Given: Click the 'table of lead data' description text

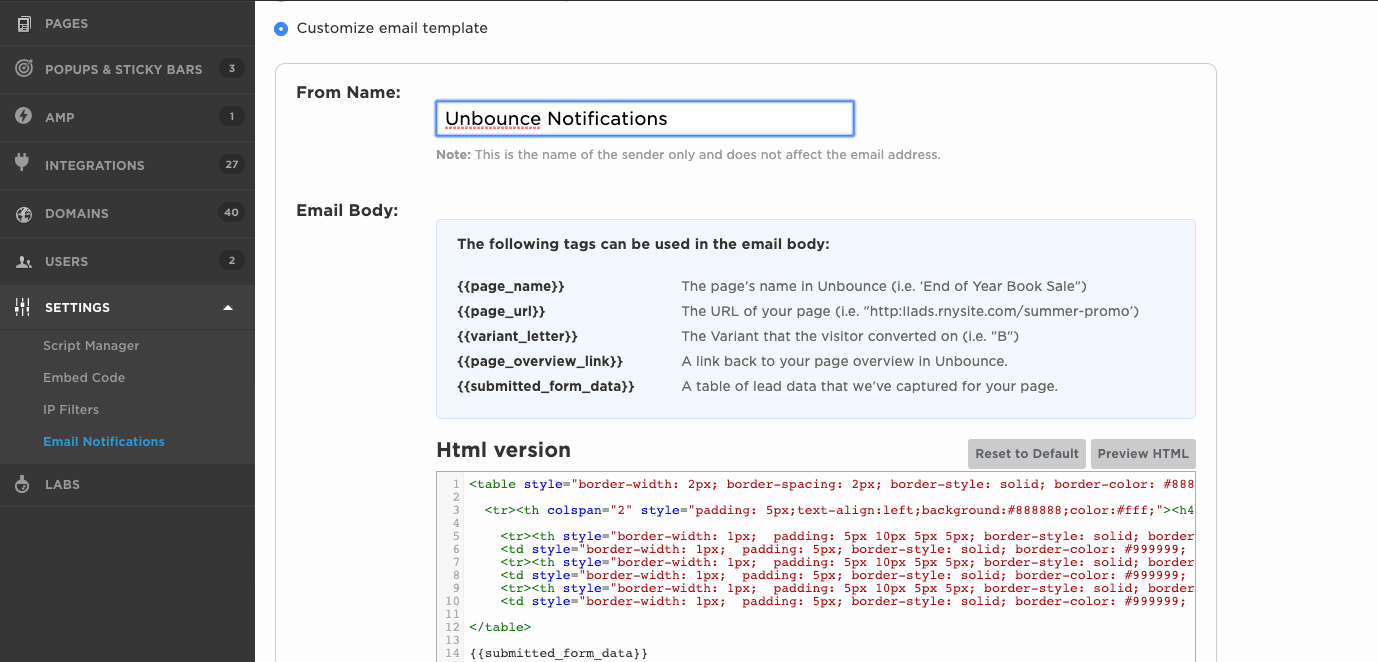Looking at the screenshot, I should point(869,386).
